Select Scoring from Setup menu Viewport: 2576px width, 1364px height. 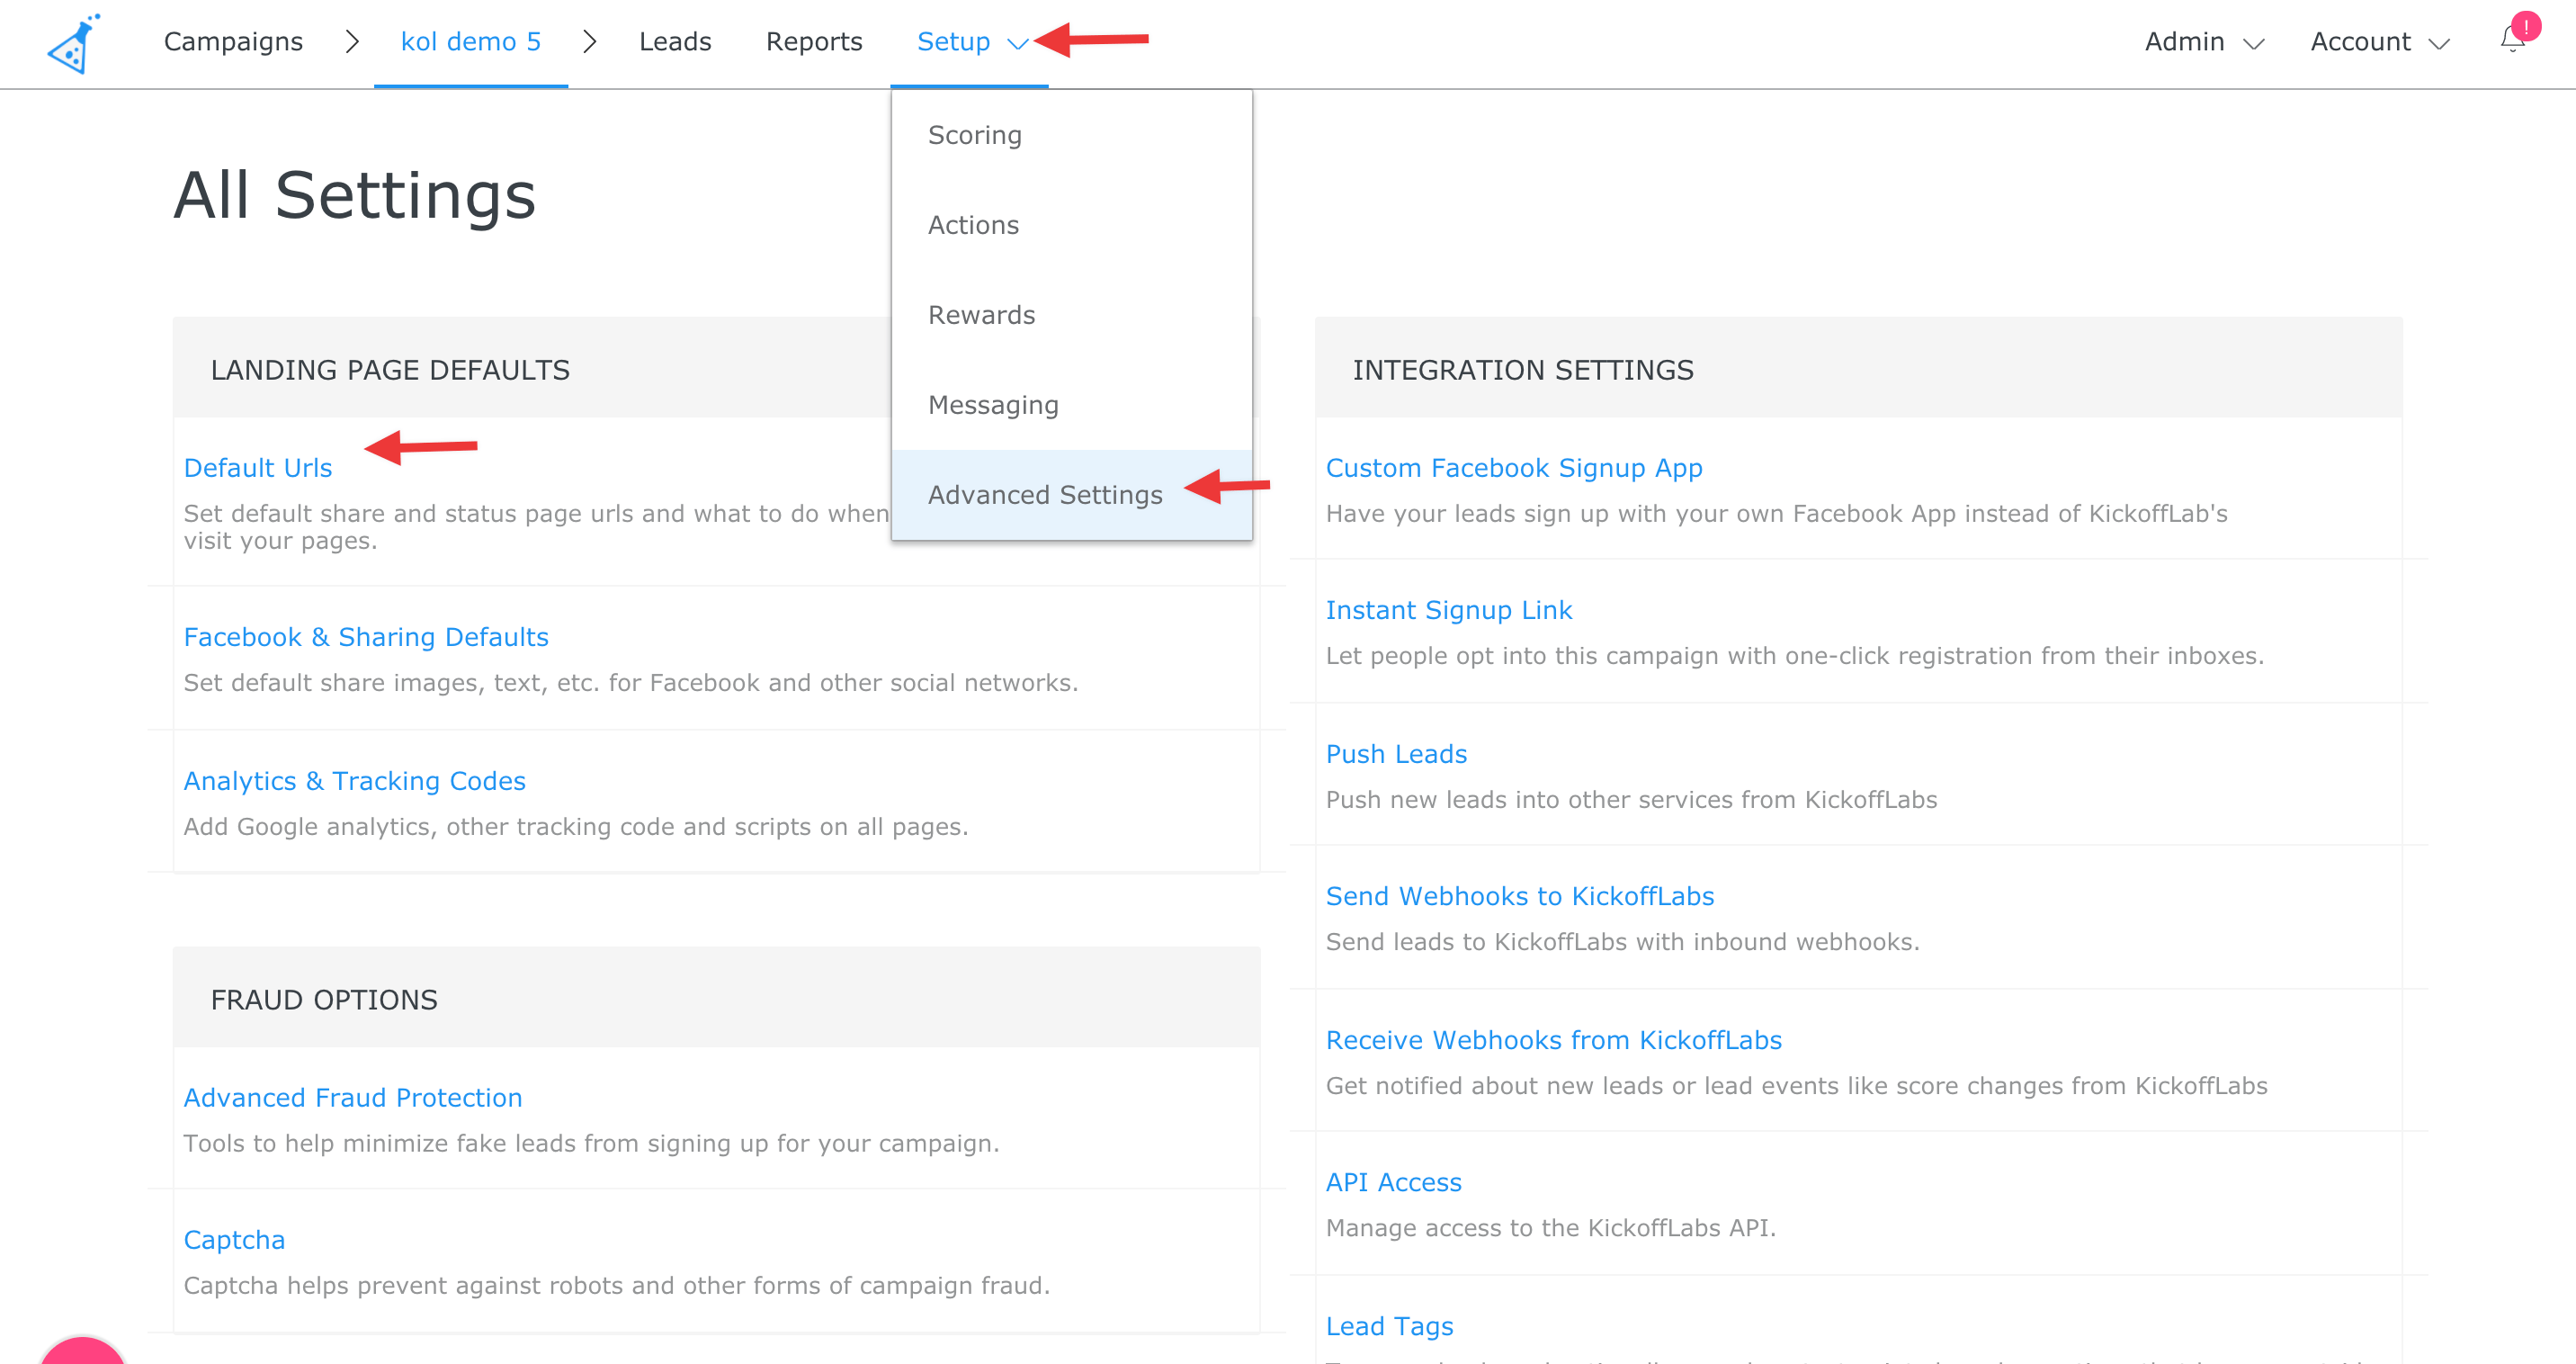pyautogui.click(x=974, y=135)
